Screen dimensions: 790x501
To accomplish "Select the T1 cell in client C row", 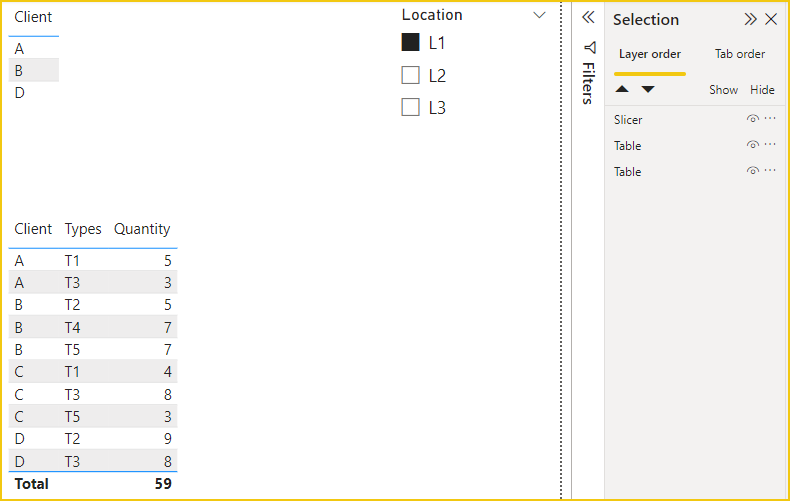I will [x=72, y=372].
